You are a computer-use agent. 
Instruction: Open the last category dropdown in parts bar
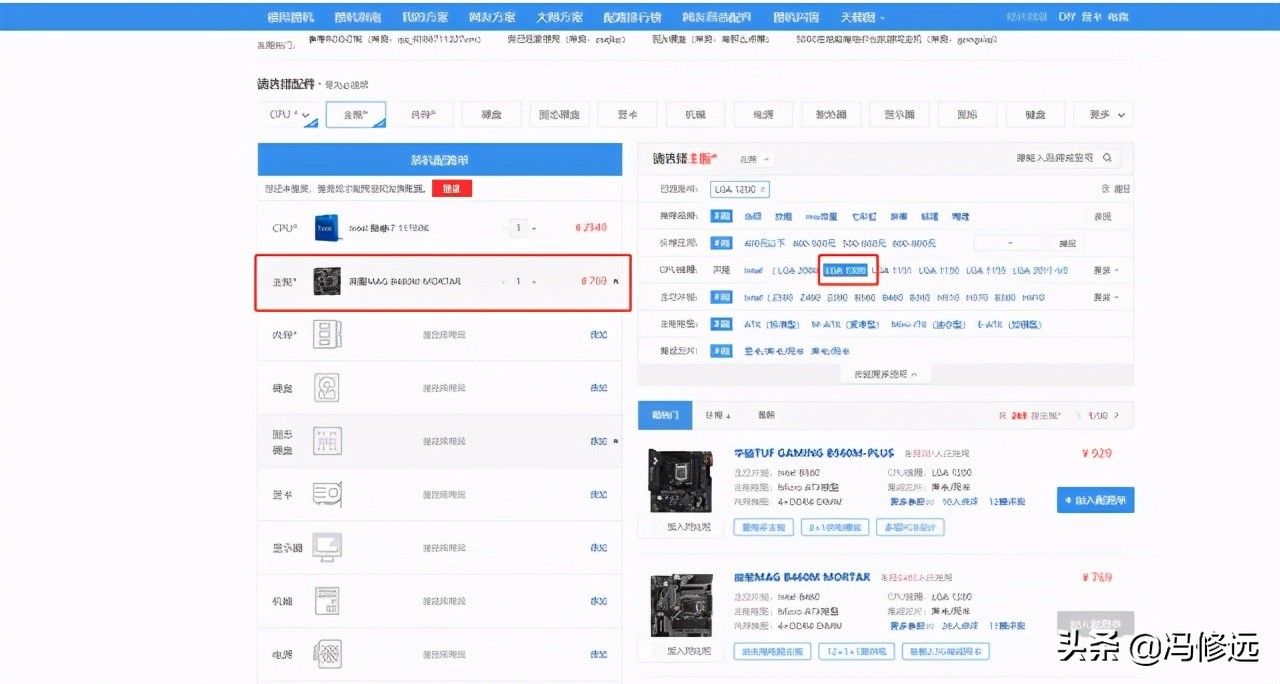1103,115
